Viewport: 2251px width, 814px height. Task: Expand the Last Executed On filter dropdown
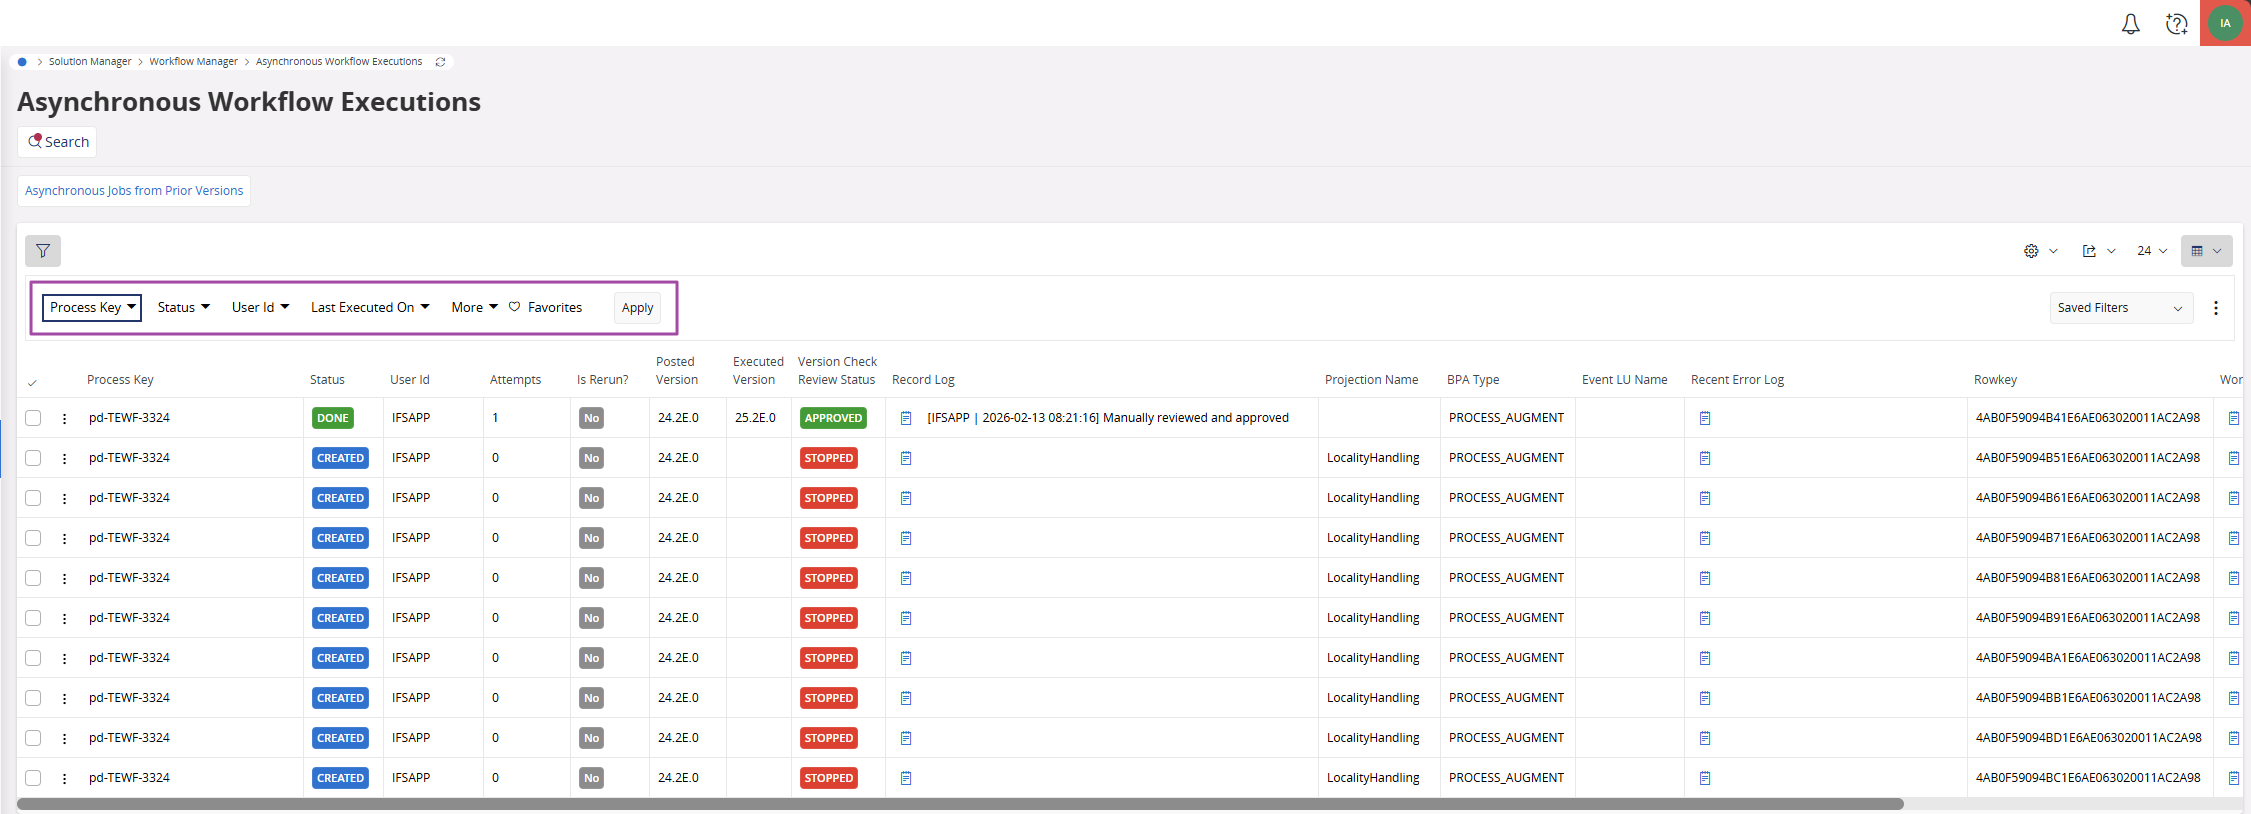370,308
